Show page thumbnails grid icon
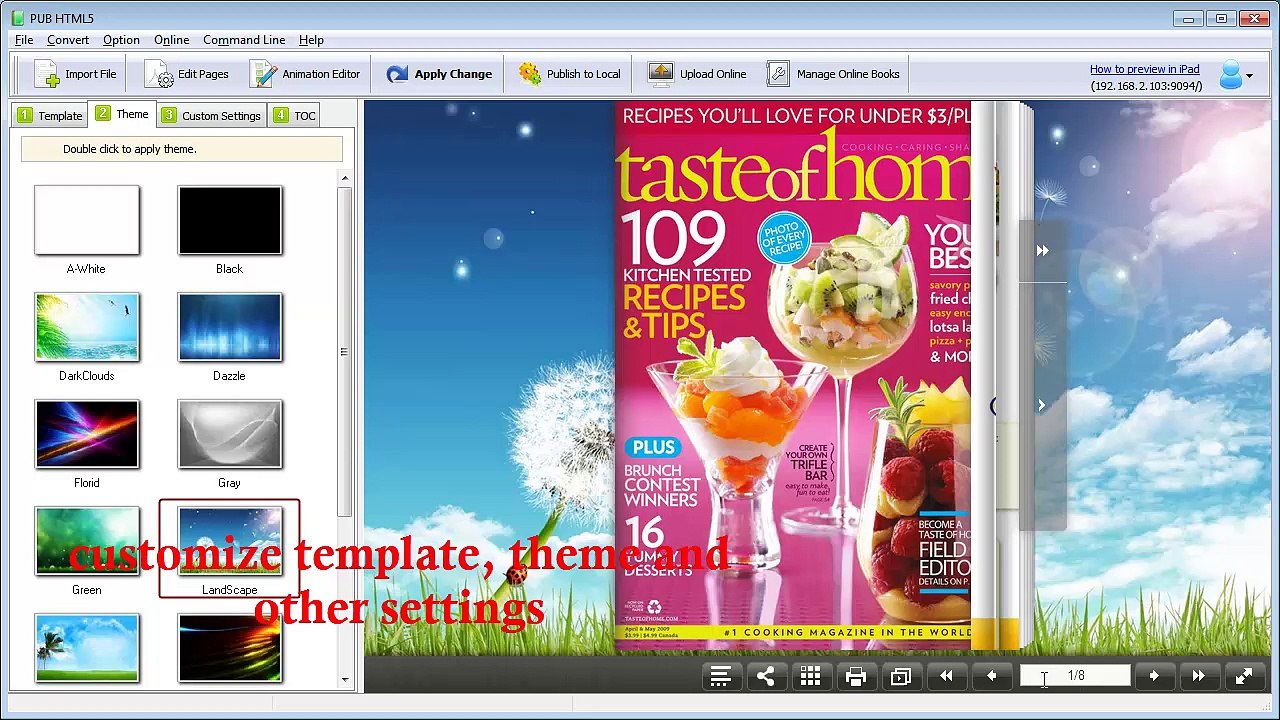 810,677
